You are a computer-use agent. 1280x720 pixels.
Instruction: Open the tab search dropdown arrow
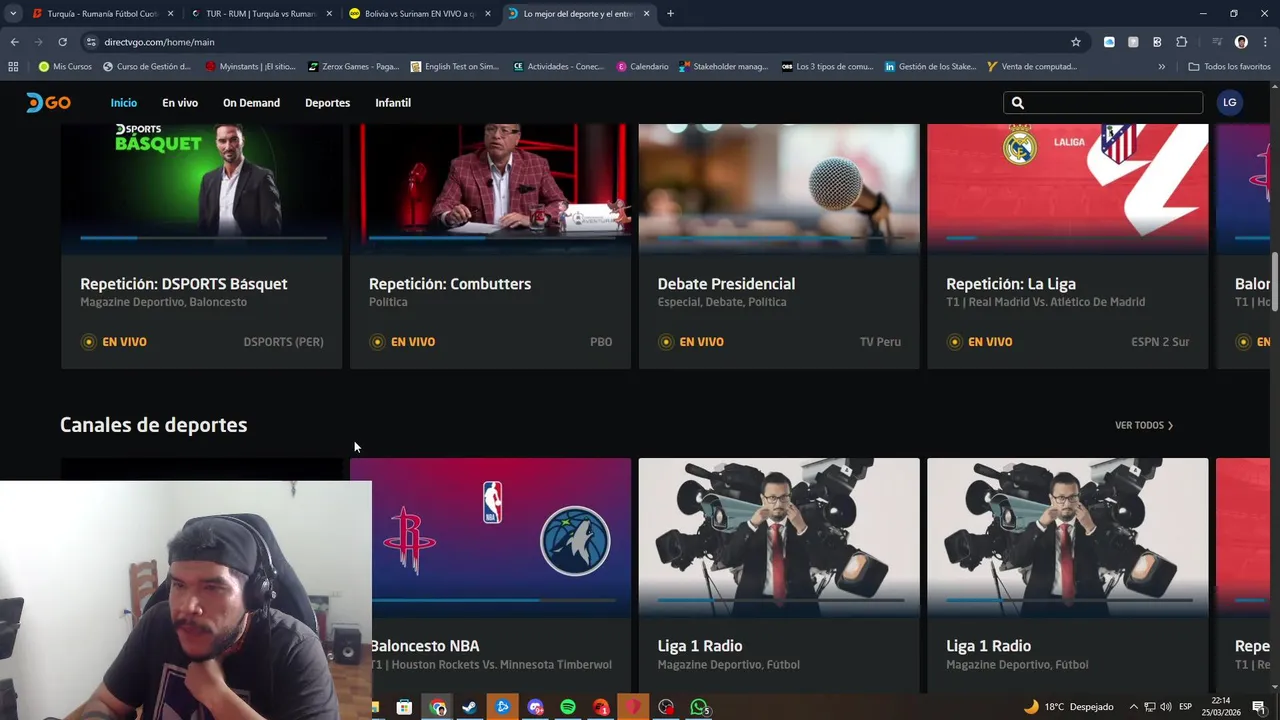click(x=13, y=14)
